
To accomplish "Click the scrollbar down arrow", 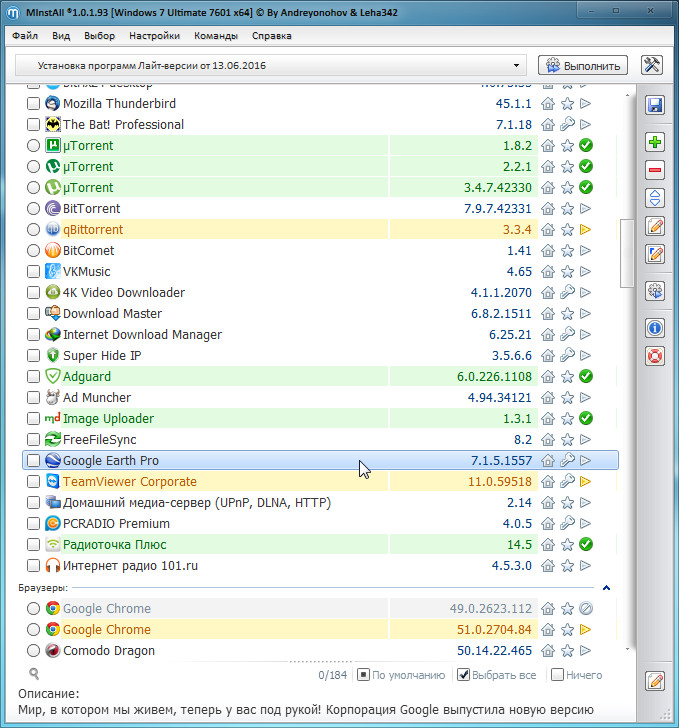I will [627, 649].
